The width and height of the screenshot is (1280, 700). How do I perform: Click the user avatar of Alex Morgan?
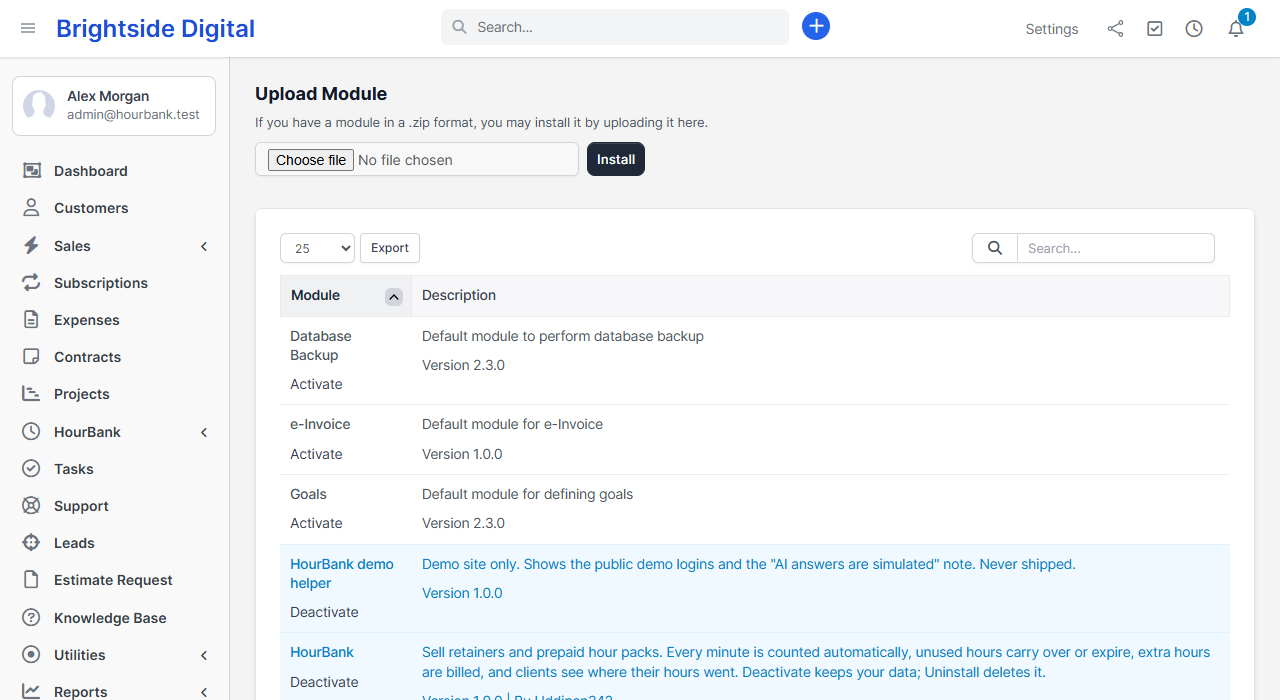[x=39, y=106]
